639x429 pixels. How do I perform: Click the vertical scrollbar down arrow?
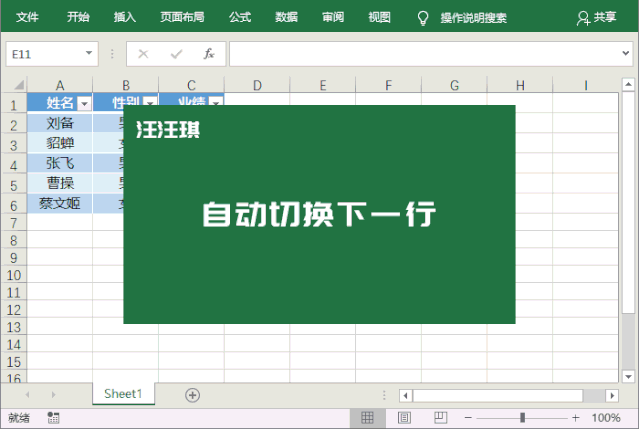click(x=628, y=376)
